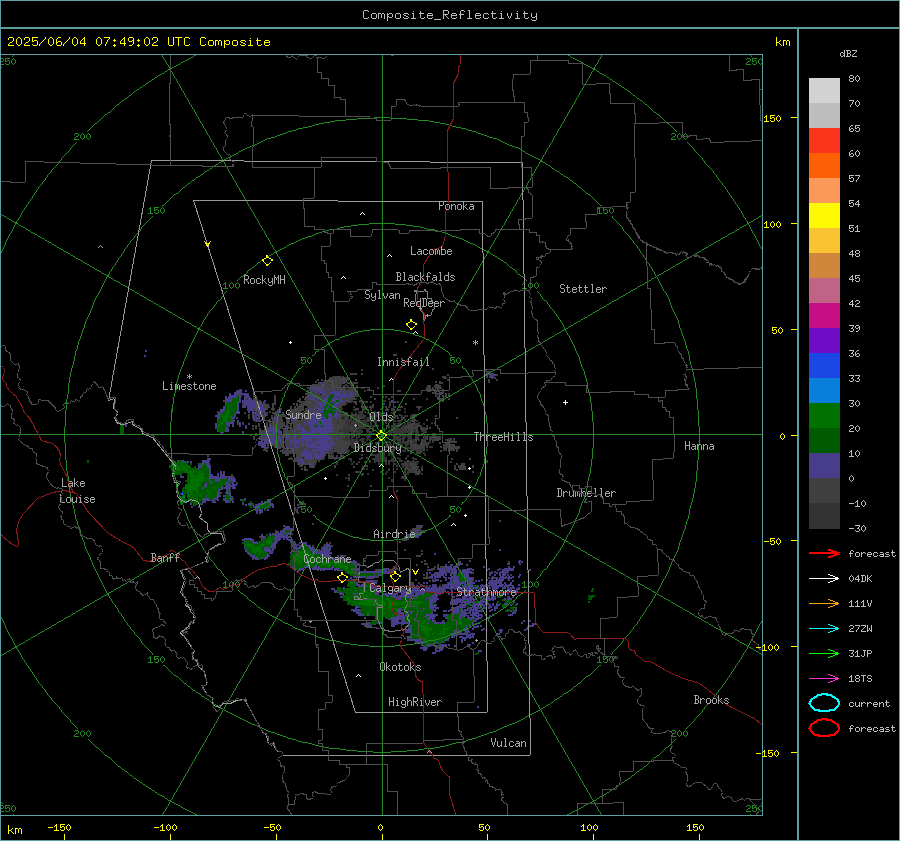Click the Brooks label
This screenshot has height=841, width=900.
[x=711, y=700]
